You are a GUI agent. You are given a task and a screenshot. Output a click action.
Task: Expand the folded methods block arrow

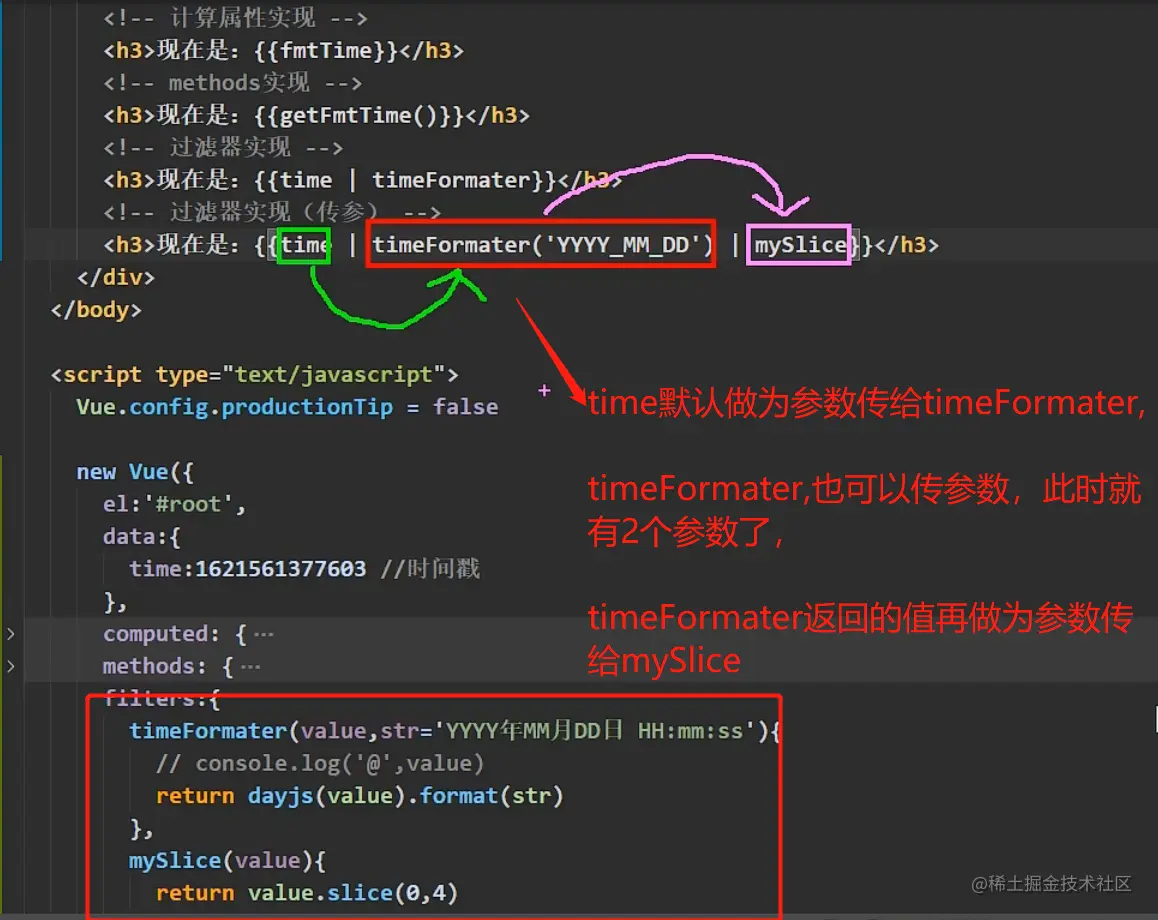pos(10,666)
